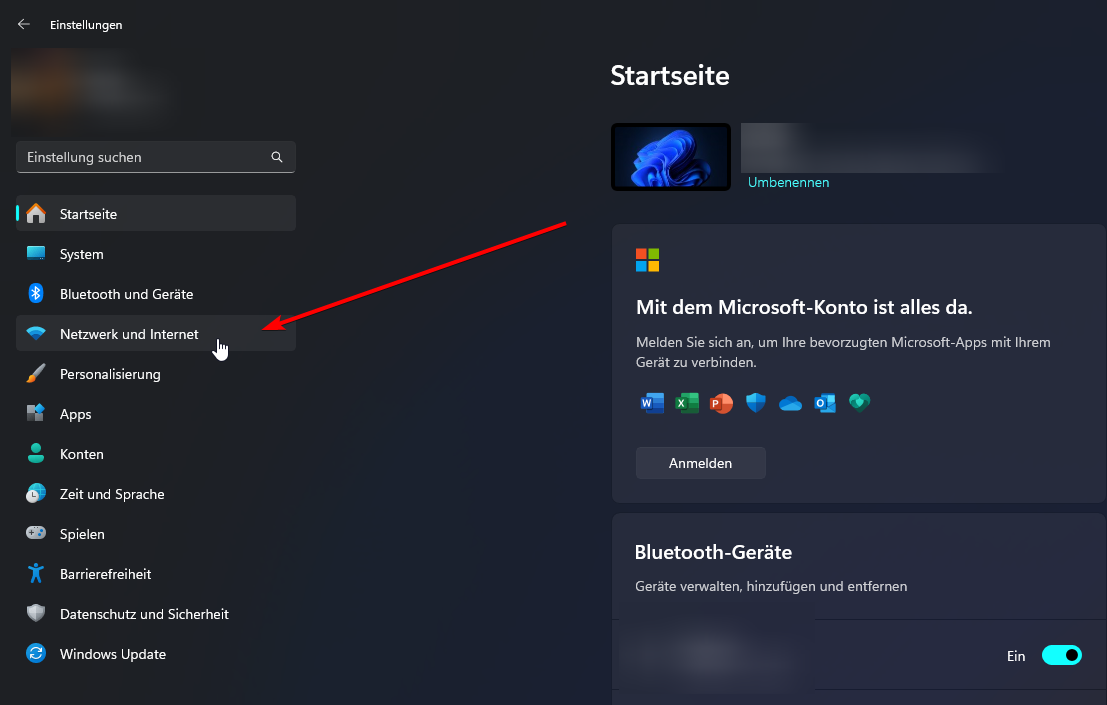Select Personalisierung in the sidebar

(x=110, y=374)
